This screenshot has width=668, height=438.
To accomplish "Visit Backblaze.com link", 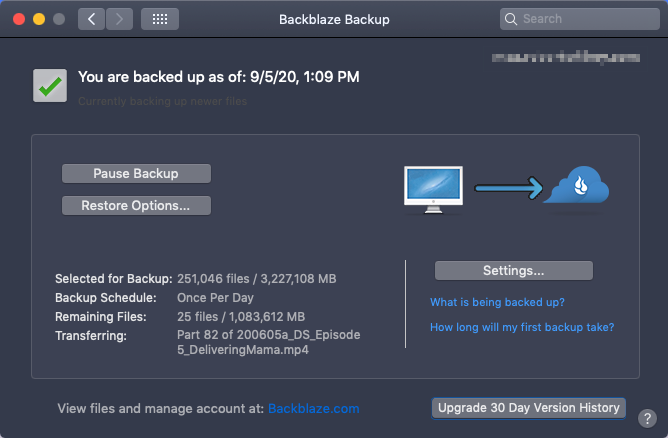I will click(314, 409).
